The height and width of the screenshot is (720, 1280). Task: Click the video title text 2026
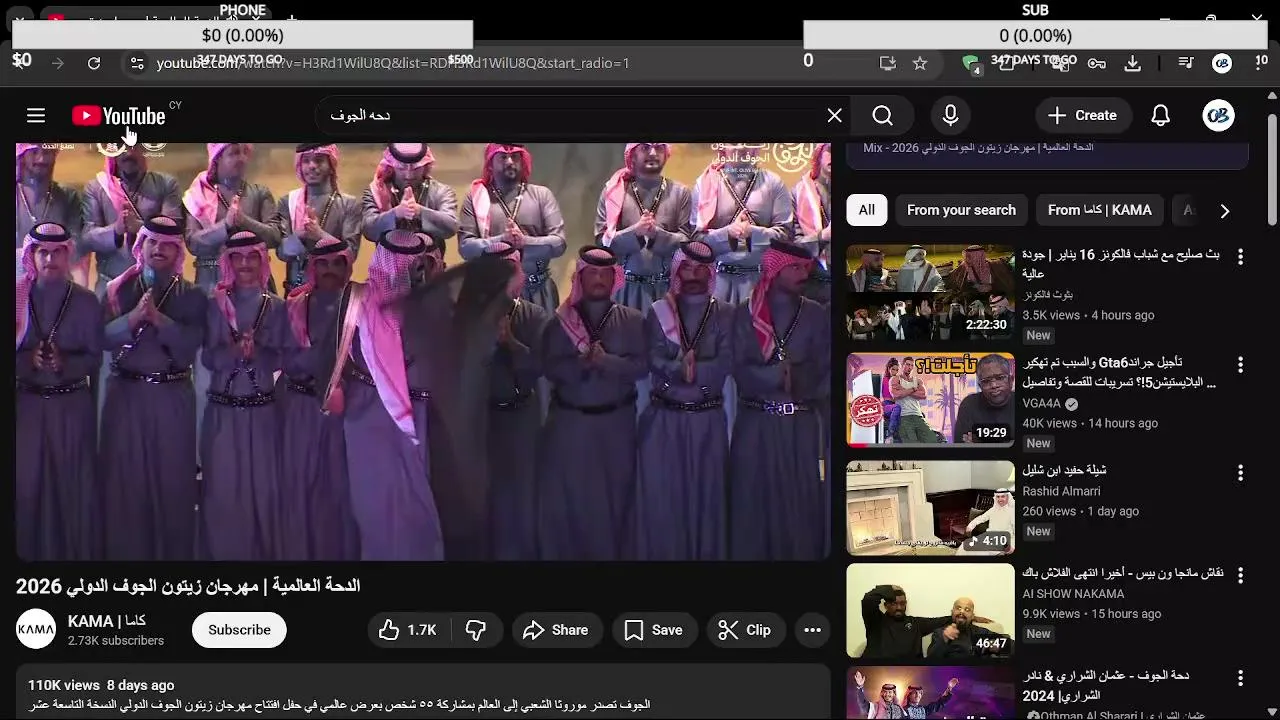[x=188, y=585]
